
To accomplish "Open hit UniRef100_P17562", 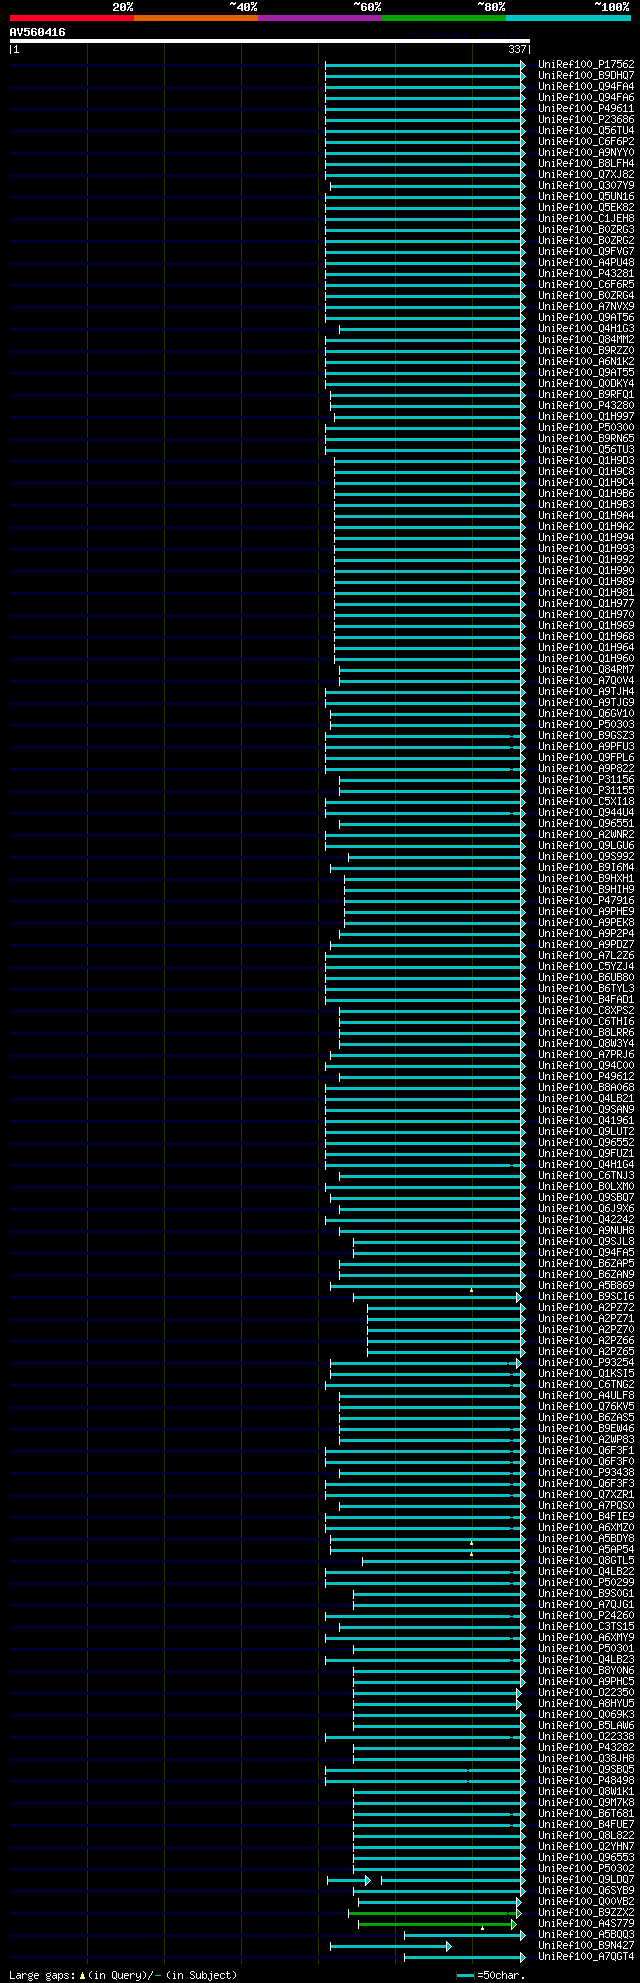I will pos(586,64).
